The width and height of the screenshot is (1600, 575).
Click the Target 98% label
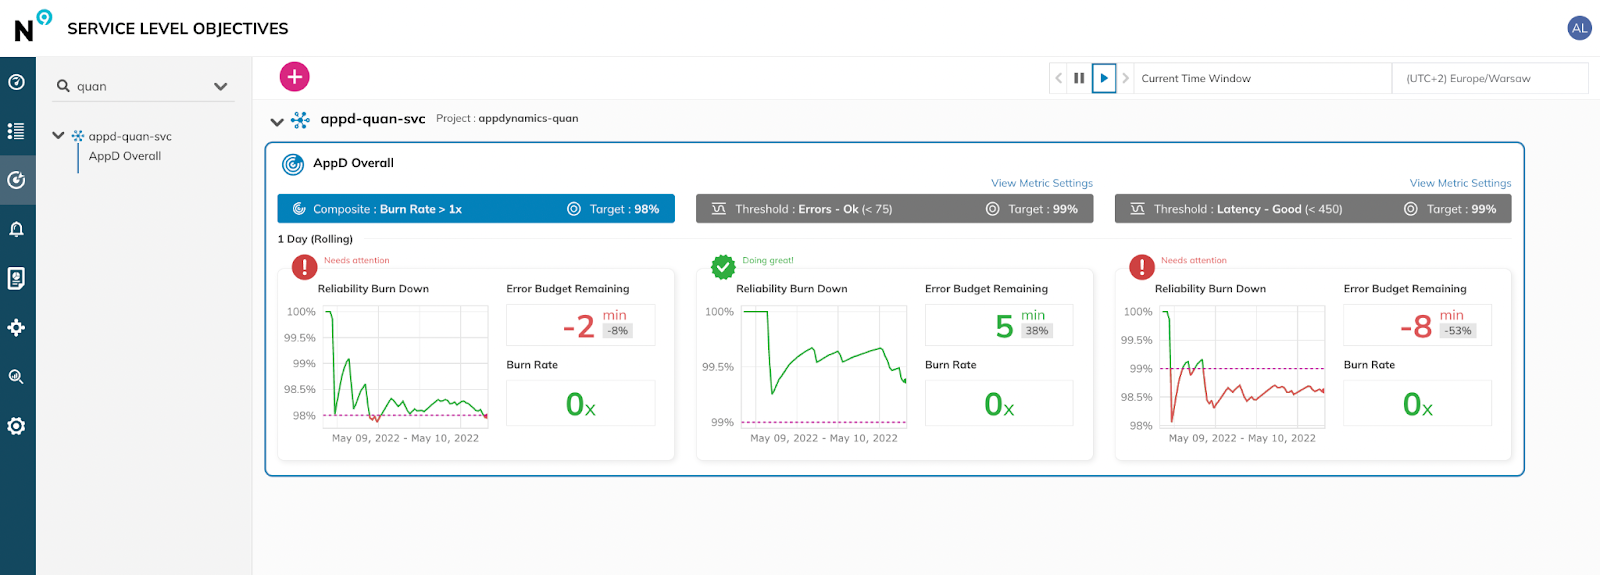point(624,209)
